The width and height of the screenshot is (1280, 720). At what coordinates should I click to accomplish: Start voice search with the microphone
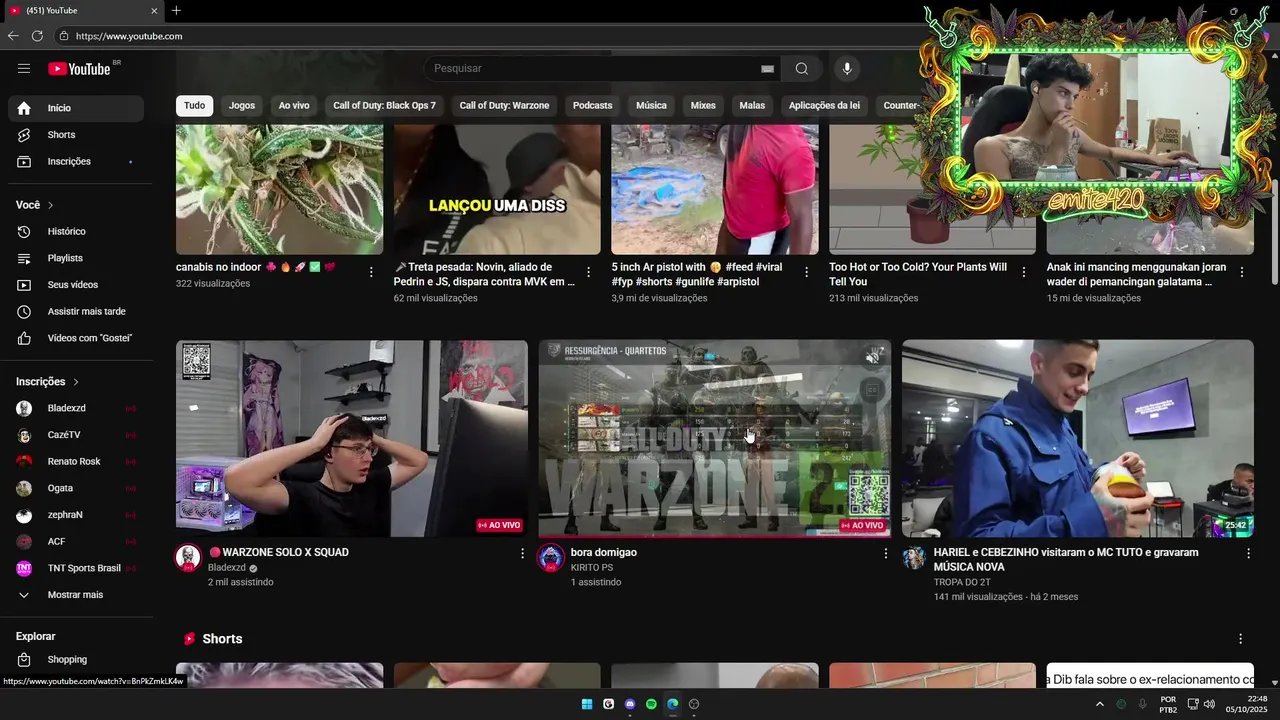(847, 68)
